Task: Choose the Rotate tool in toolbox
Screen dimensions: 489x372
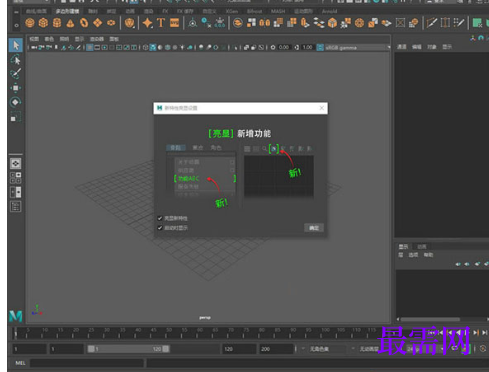Action: tap(15, 102)
